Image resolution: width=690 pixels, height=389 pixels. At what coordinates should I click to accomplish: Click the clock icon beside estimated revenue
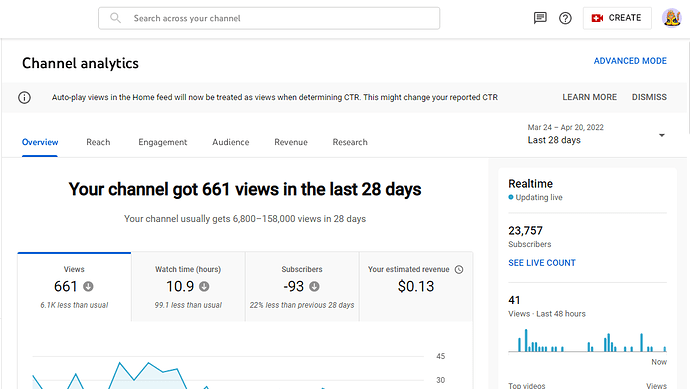click(459, 269)
